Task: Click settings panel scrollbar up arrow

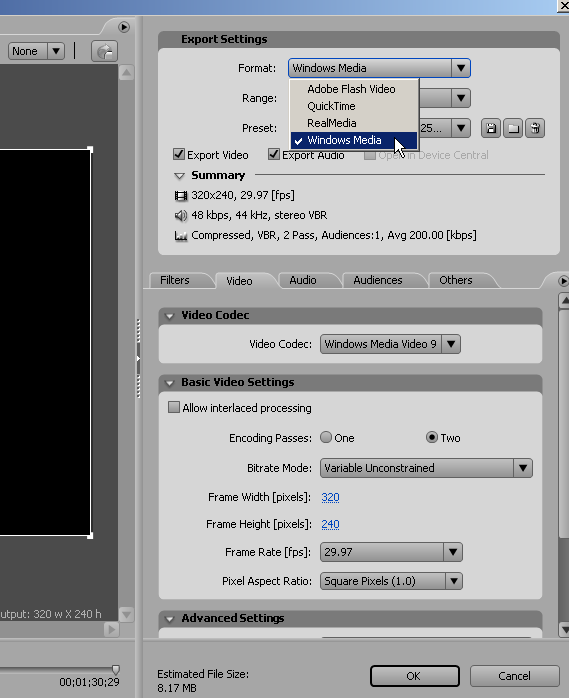Action: (564, 300)
